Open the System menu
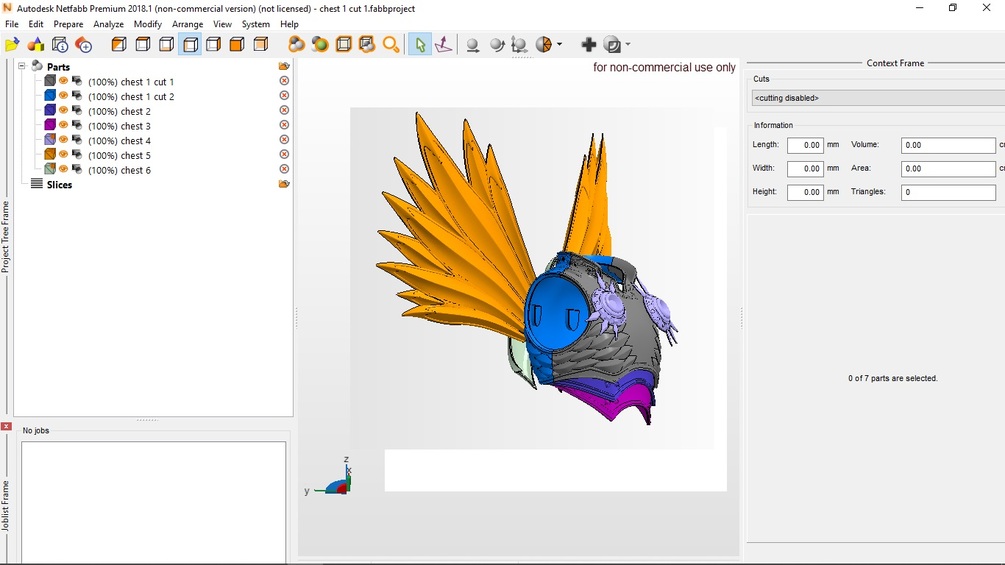Screen dimensions: 1005x565 256,24
